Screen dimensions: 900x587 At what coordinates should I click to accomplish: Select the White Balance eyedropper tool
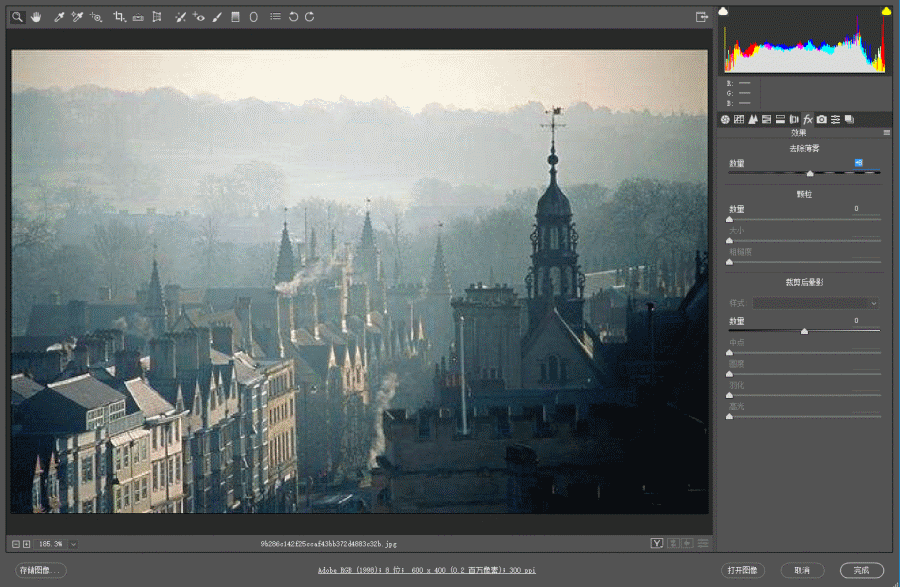point(59,17)
